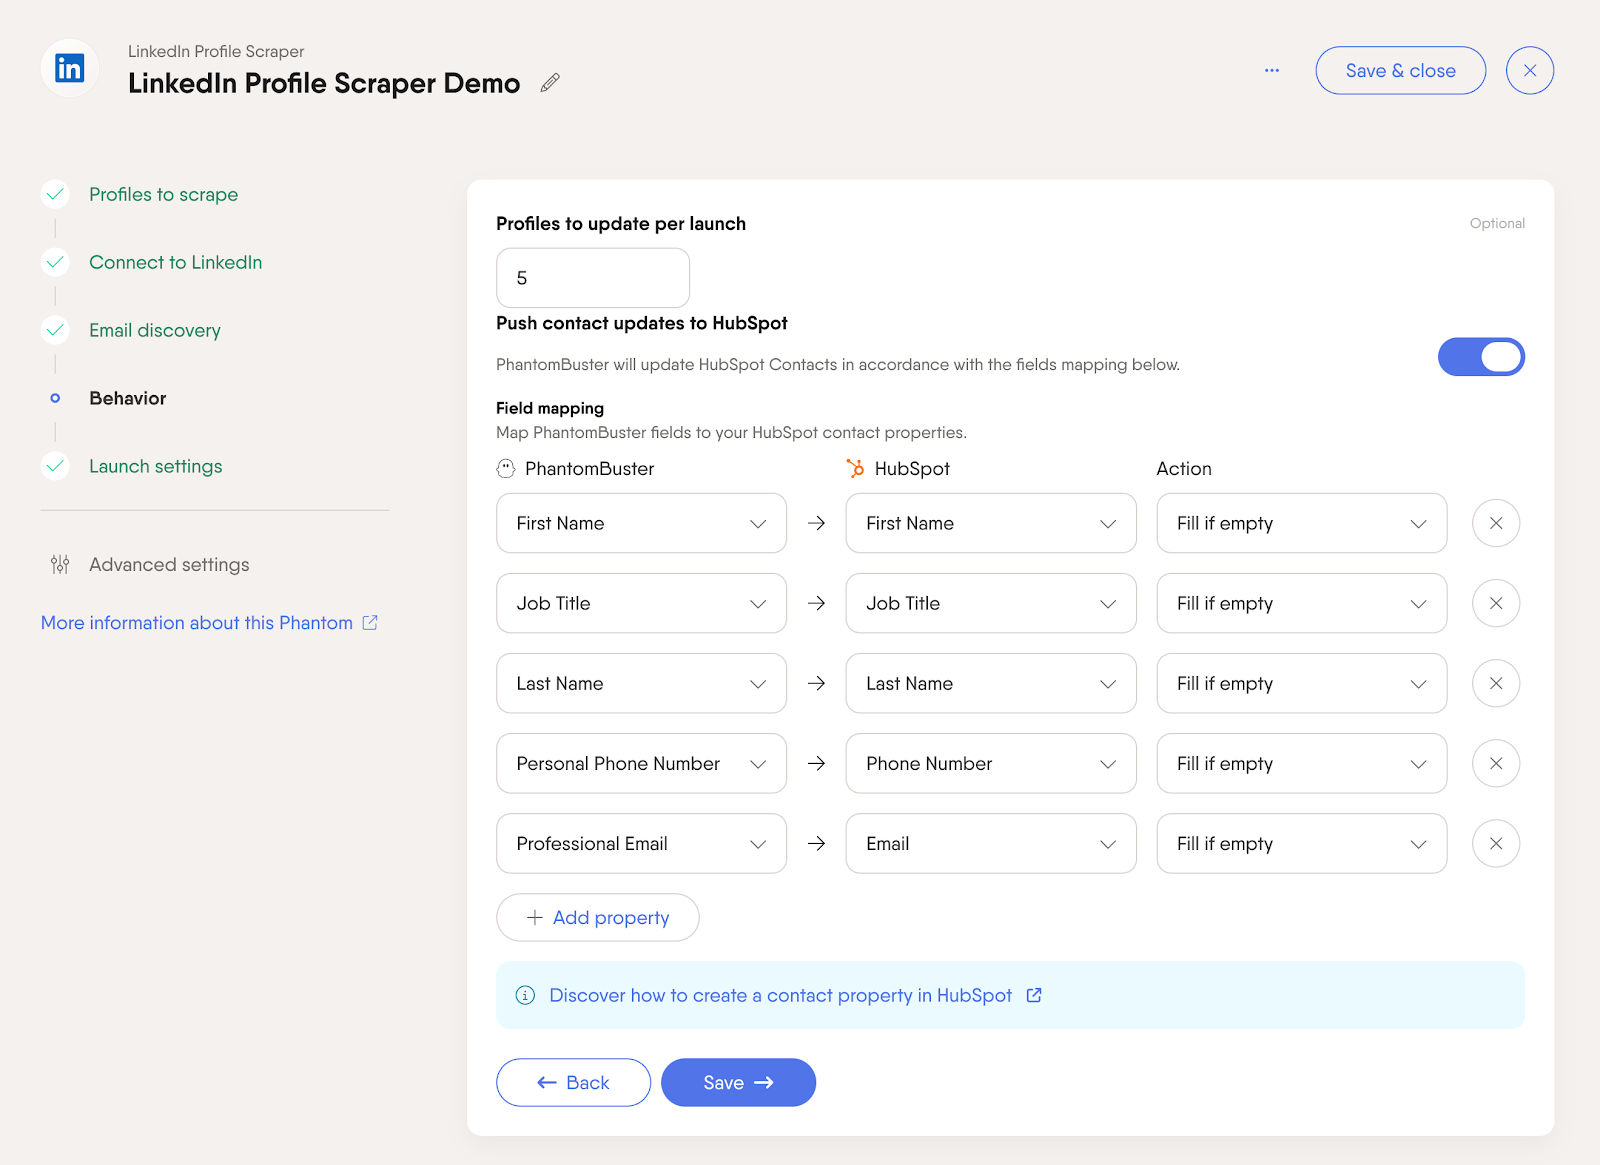Open the Action dropdown for Email row

pos(1302,843)
